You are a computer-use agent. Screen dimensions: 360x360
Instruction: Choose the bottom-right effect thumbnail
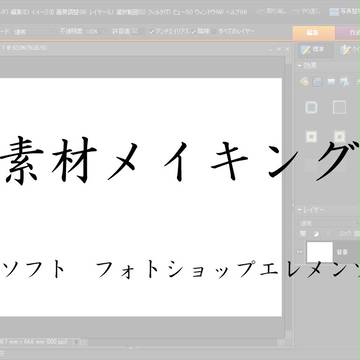(x=339, y=136)
